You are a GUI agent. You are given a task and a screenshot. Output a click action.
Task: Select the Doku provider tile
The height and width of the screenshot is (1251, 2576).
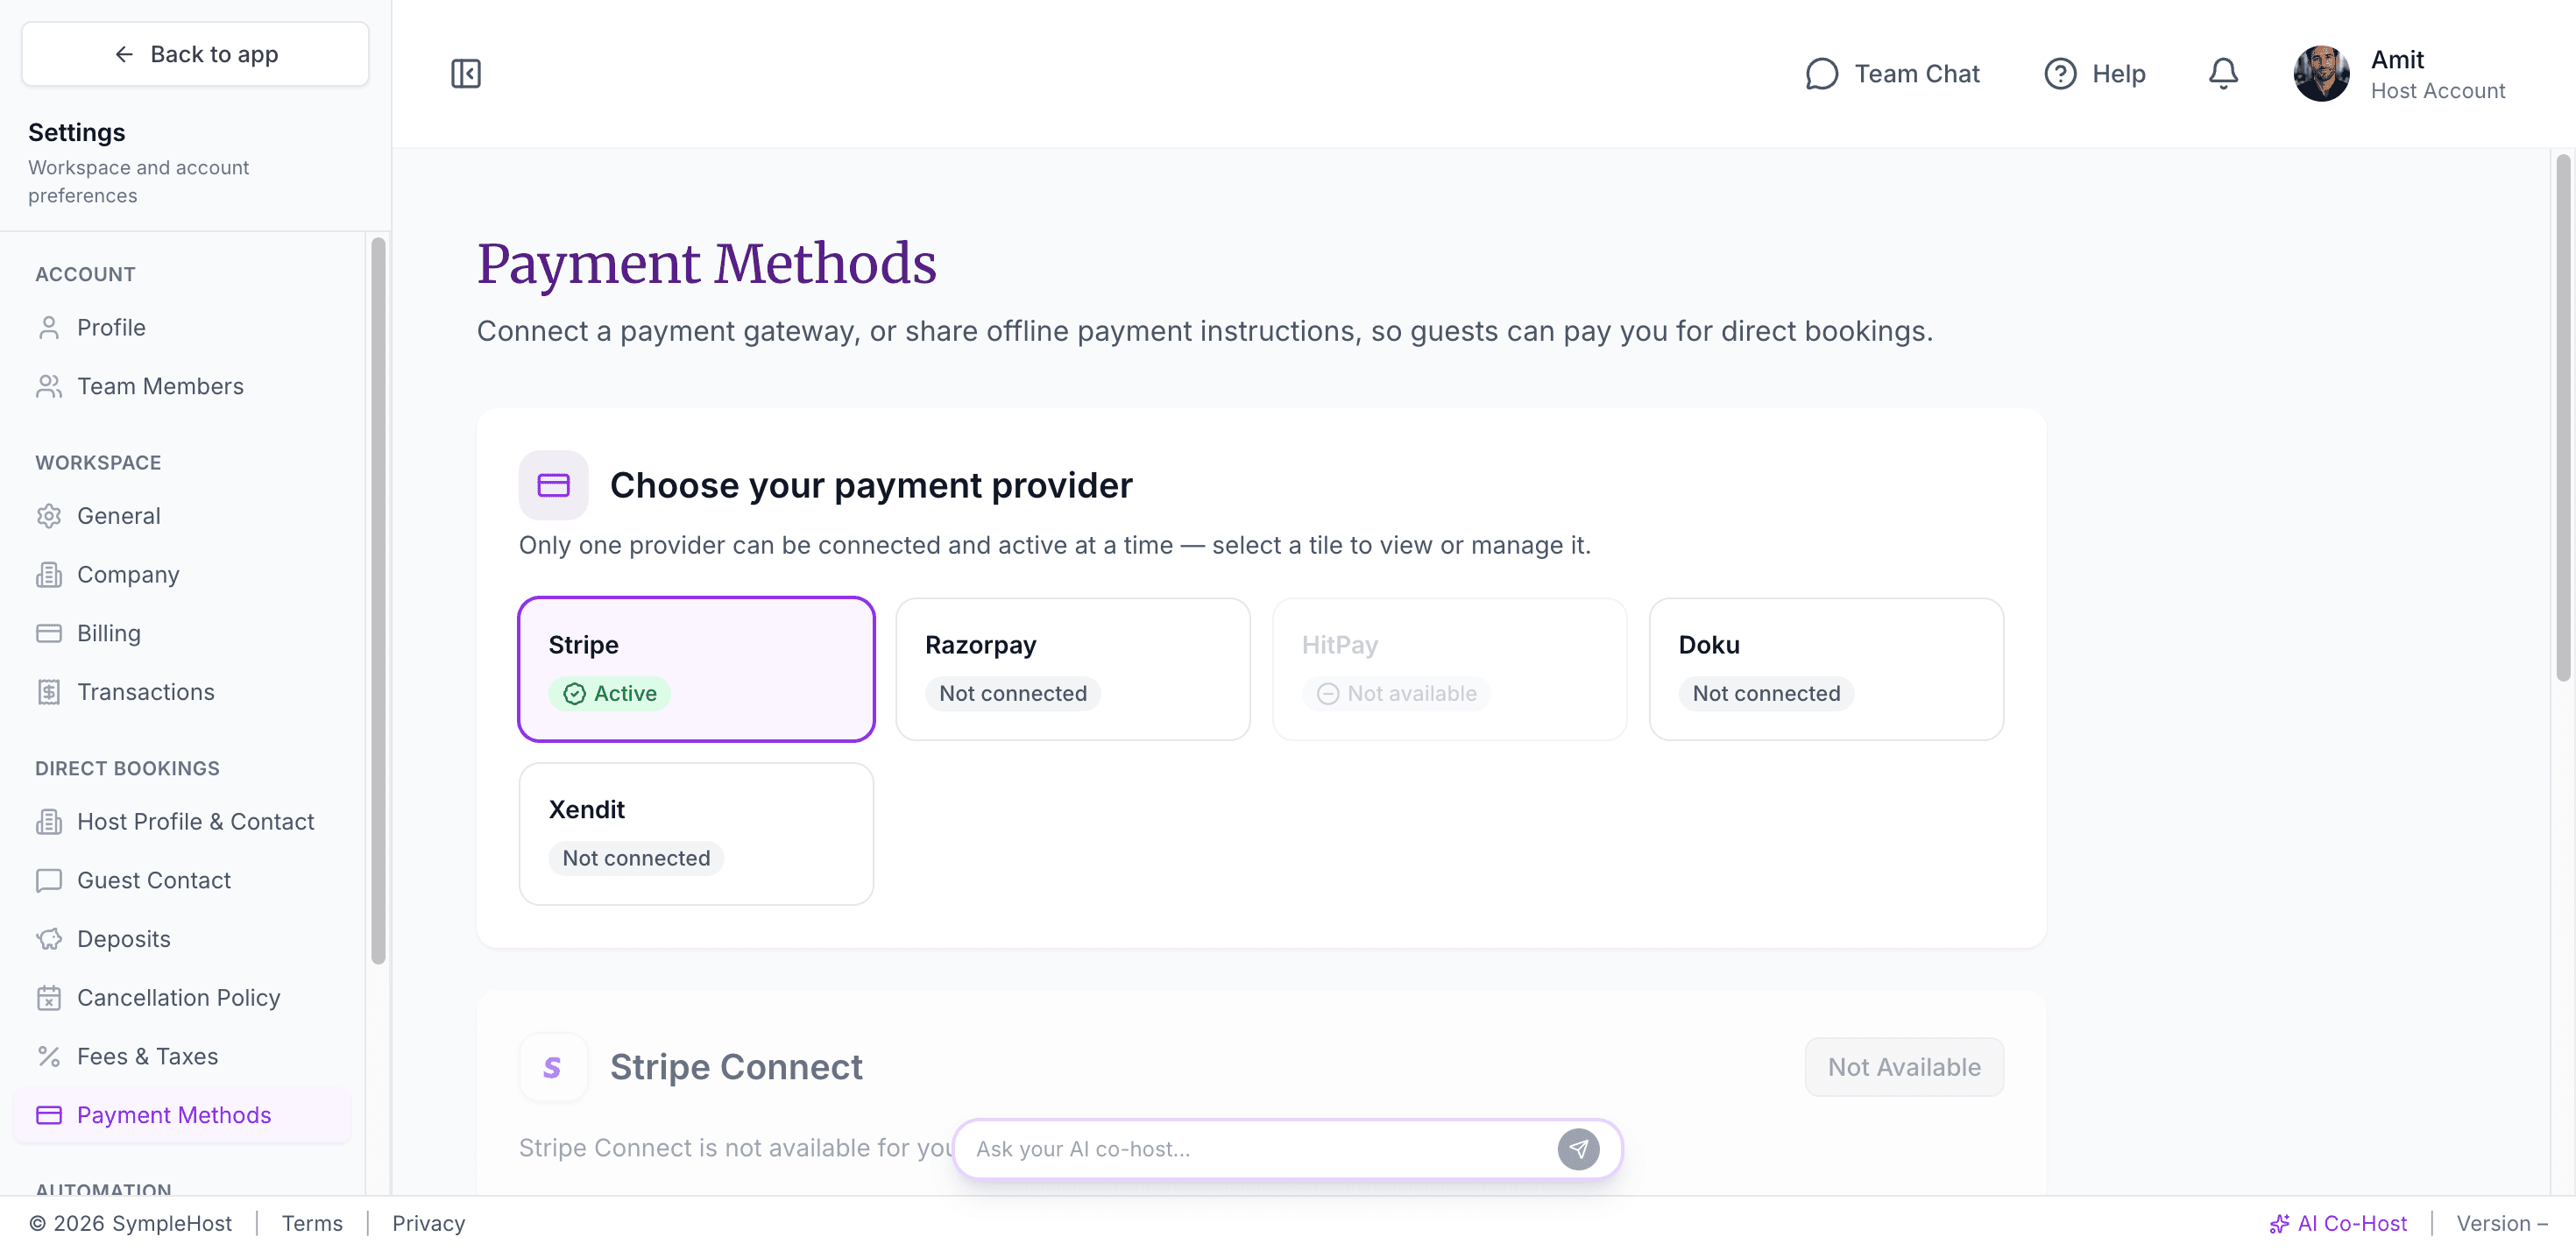(x=1826, y=669)
